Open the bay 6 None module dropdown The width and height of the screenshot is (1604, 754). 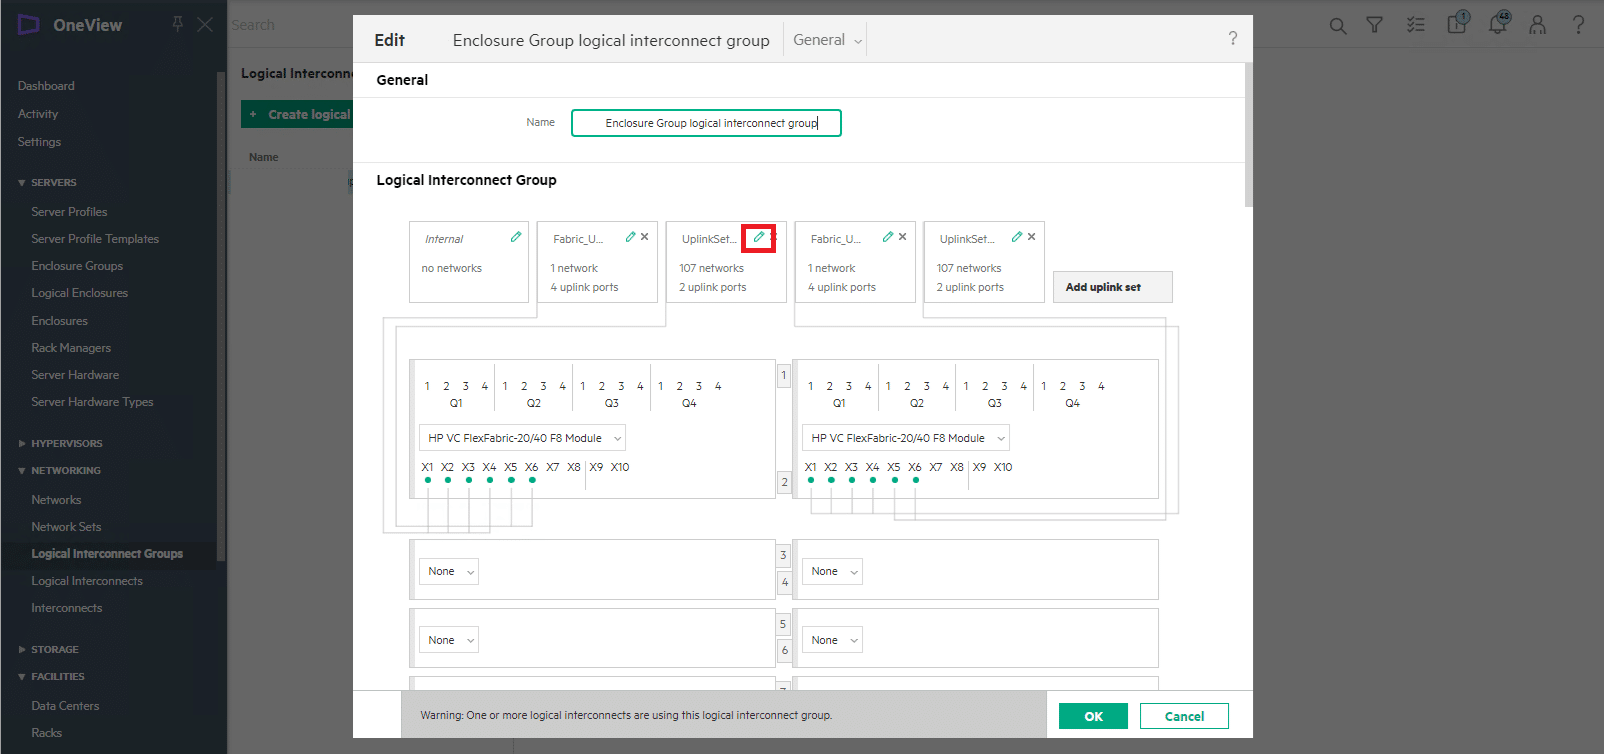[x=832, y=640]
